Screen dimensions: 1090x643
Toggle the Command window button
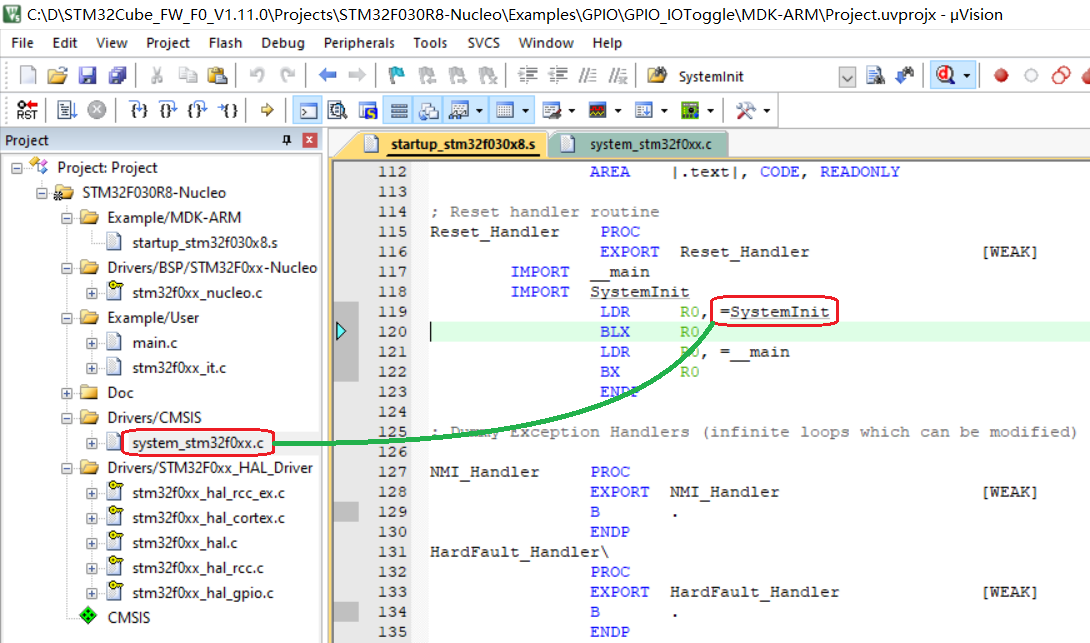pos(308,110)
